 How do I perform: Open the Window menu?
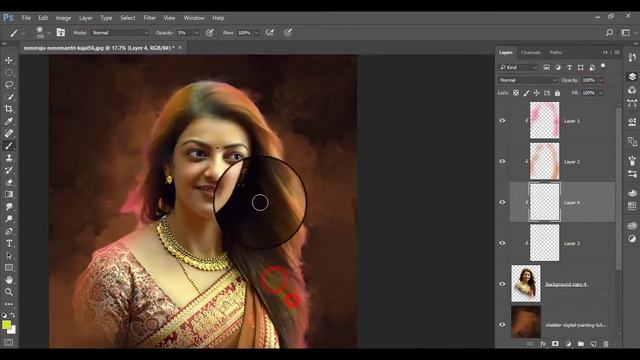point(194,18)
